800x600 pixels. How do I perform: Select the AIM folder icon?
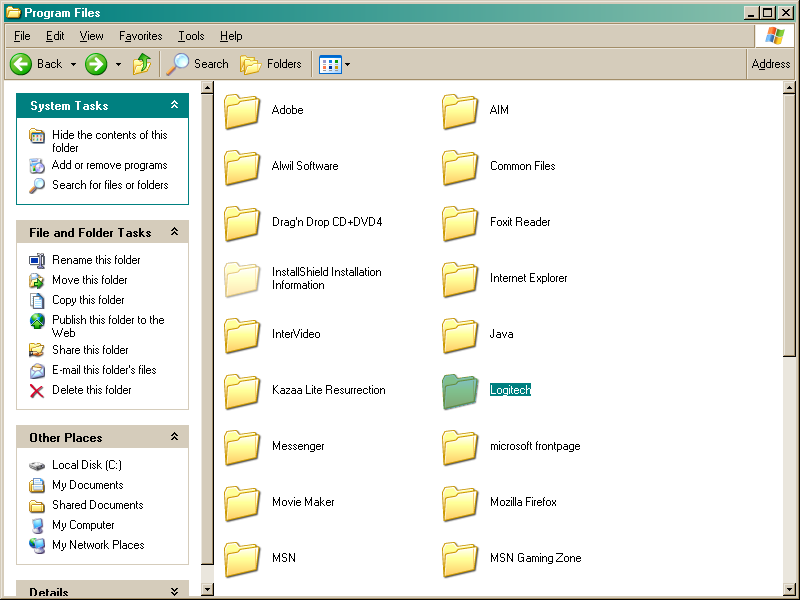click(460, 111)
